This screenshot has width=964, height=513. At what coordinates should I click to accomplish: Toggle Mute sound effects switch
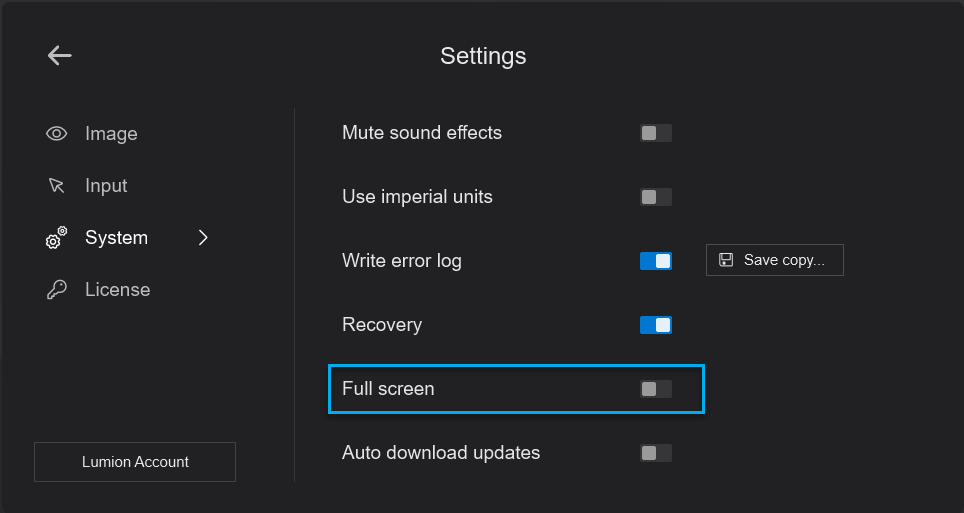click(x=656, y=133)
